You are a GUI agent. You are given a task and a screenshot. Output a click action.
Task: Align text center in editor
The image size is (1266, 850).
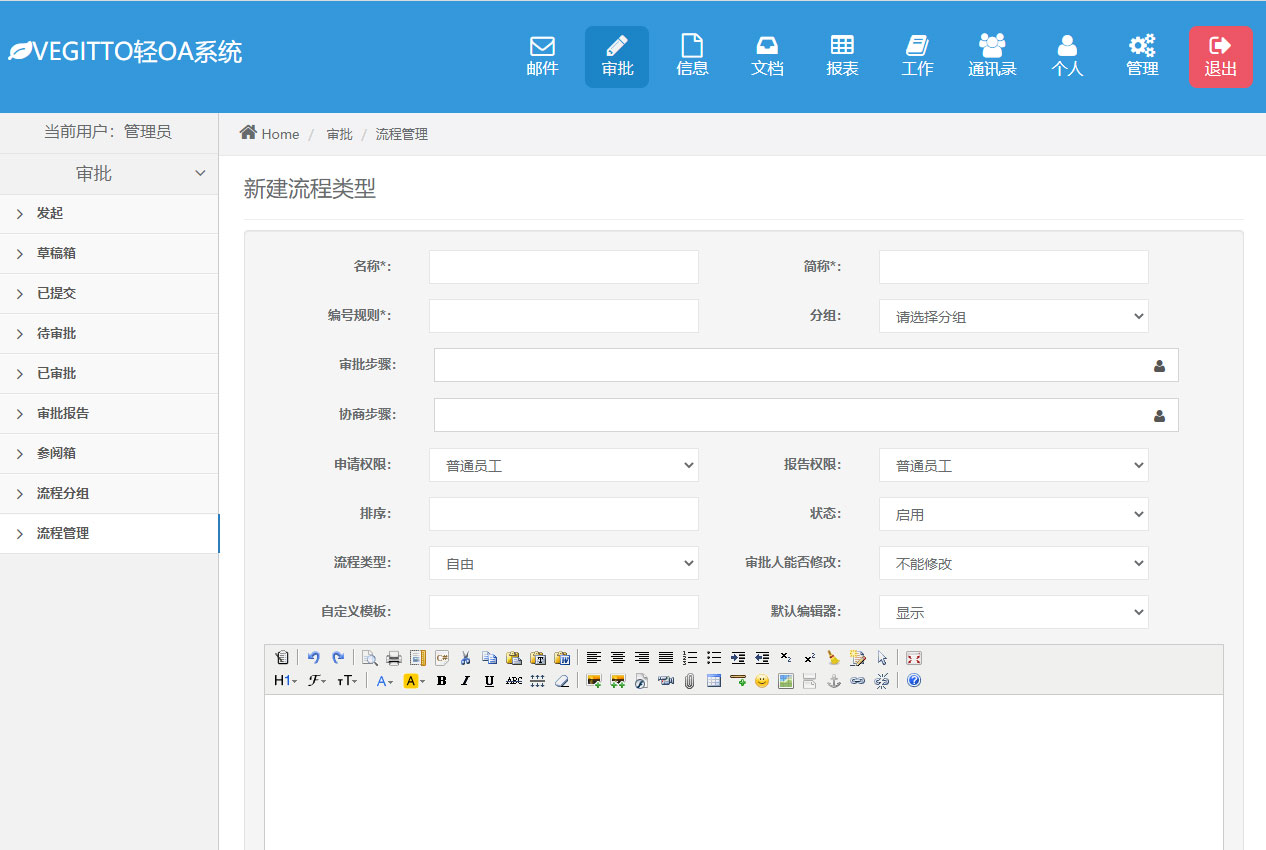click(x=618, y=658)
